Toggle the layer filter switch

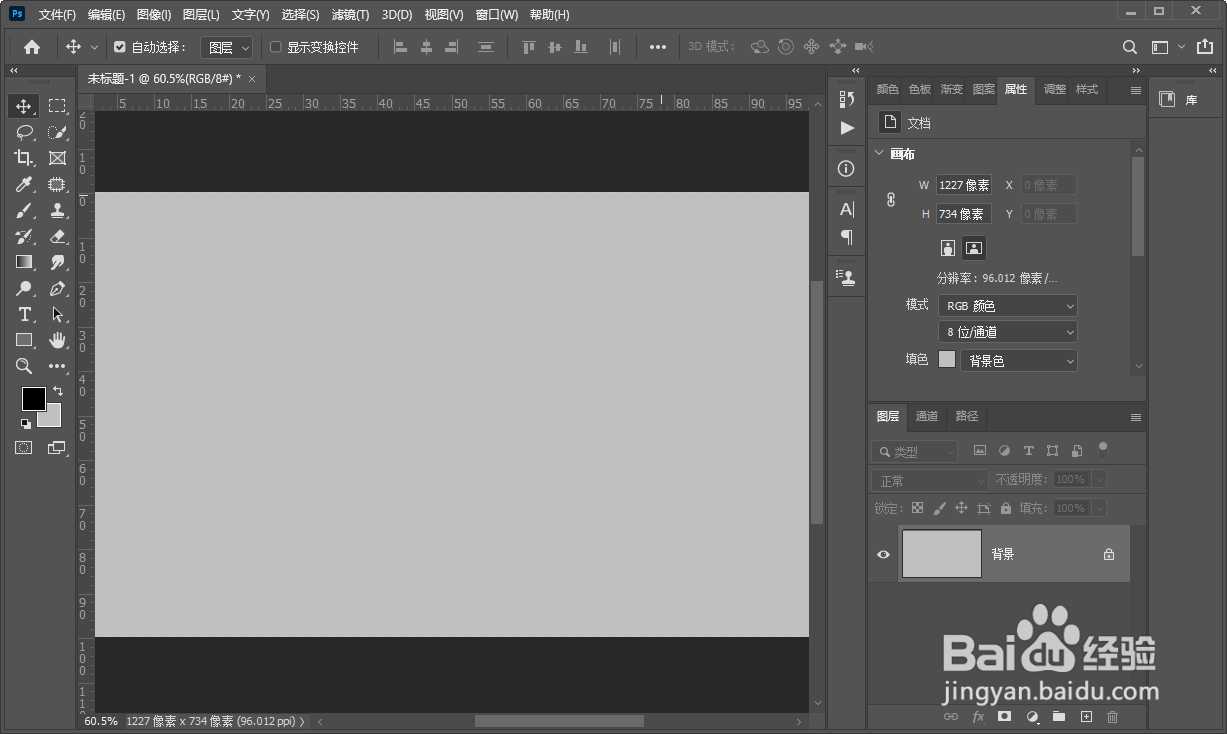tap(1103, 450)
